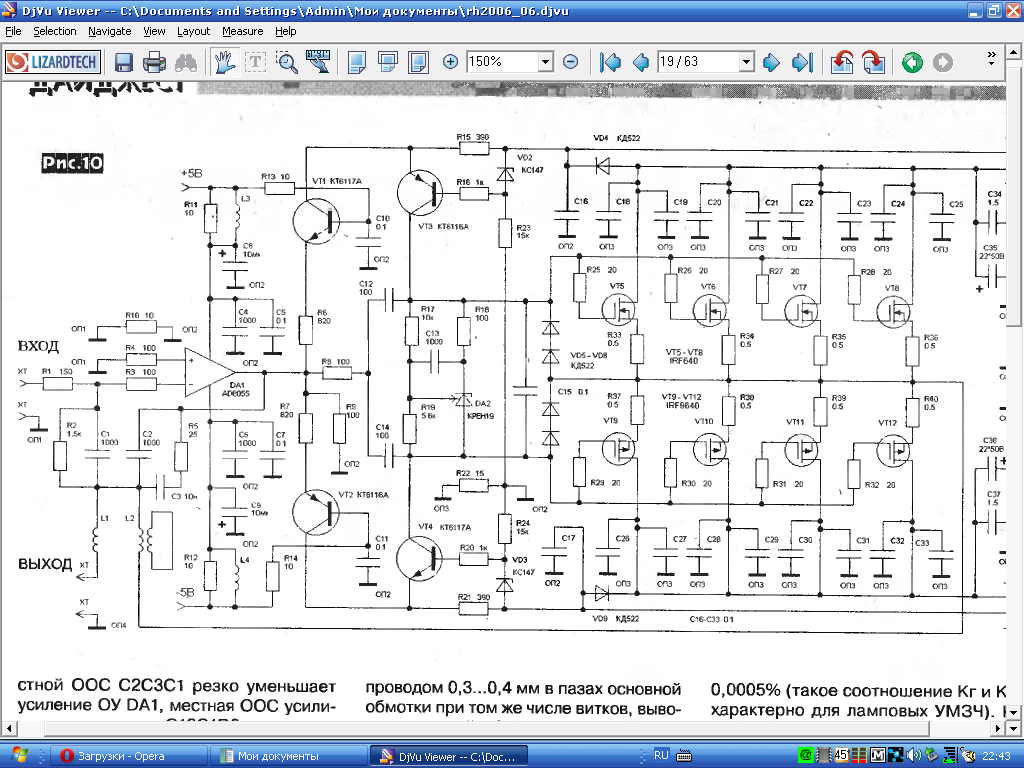Click the horizontal scrollbar track
Screen dimensions: 1024x768
(486, 728)
